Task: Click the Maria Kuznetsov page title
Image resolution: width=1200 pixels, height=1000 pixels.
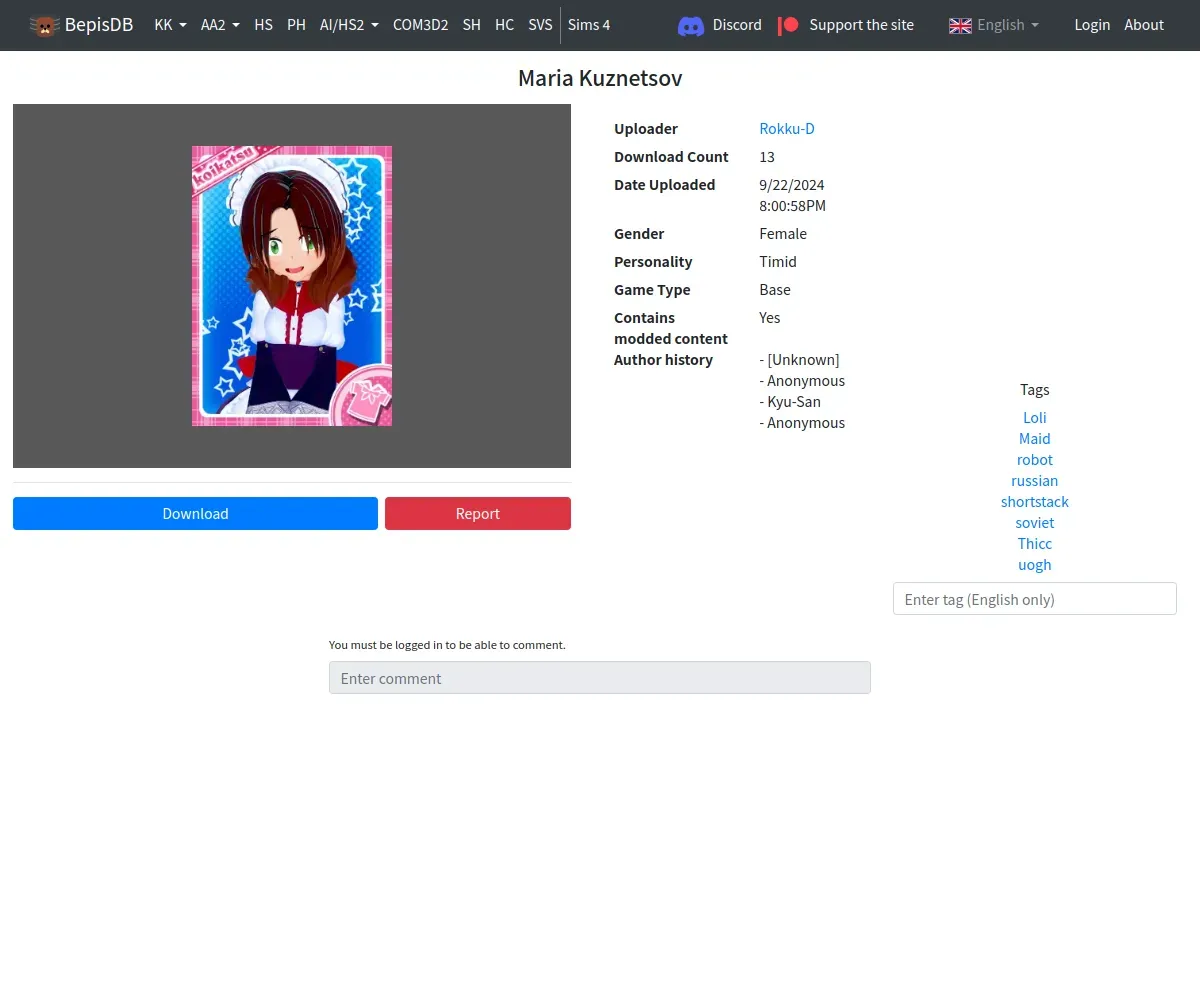Action: [600, 78]
